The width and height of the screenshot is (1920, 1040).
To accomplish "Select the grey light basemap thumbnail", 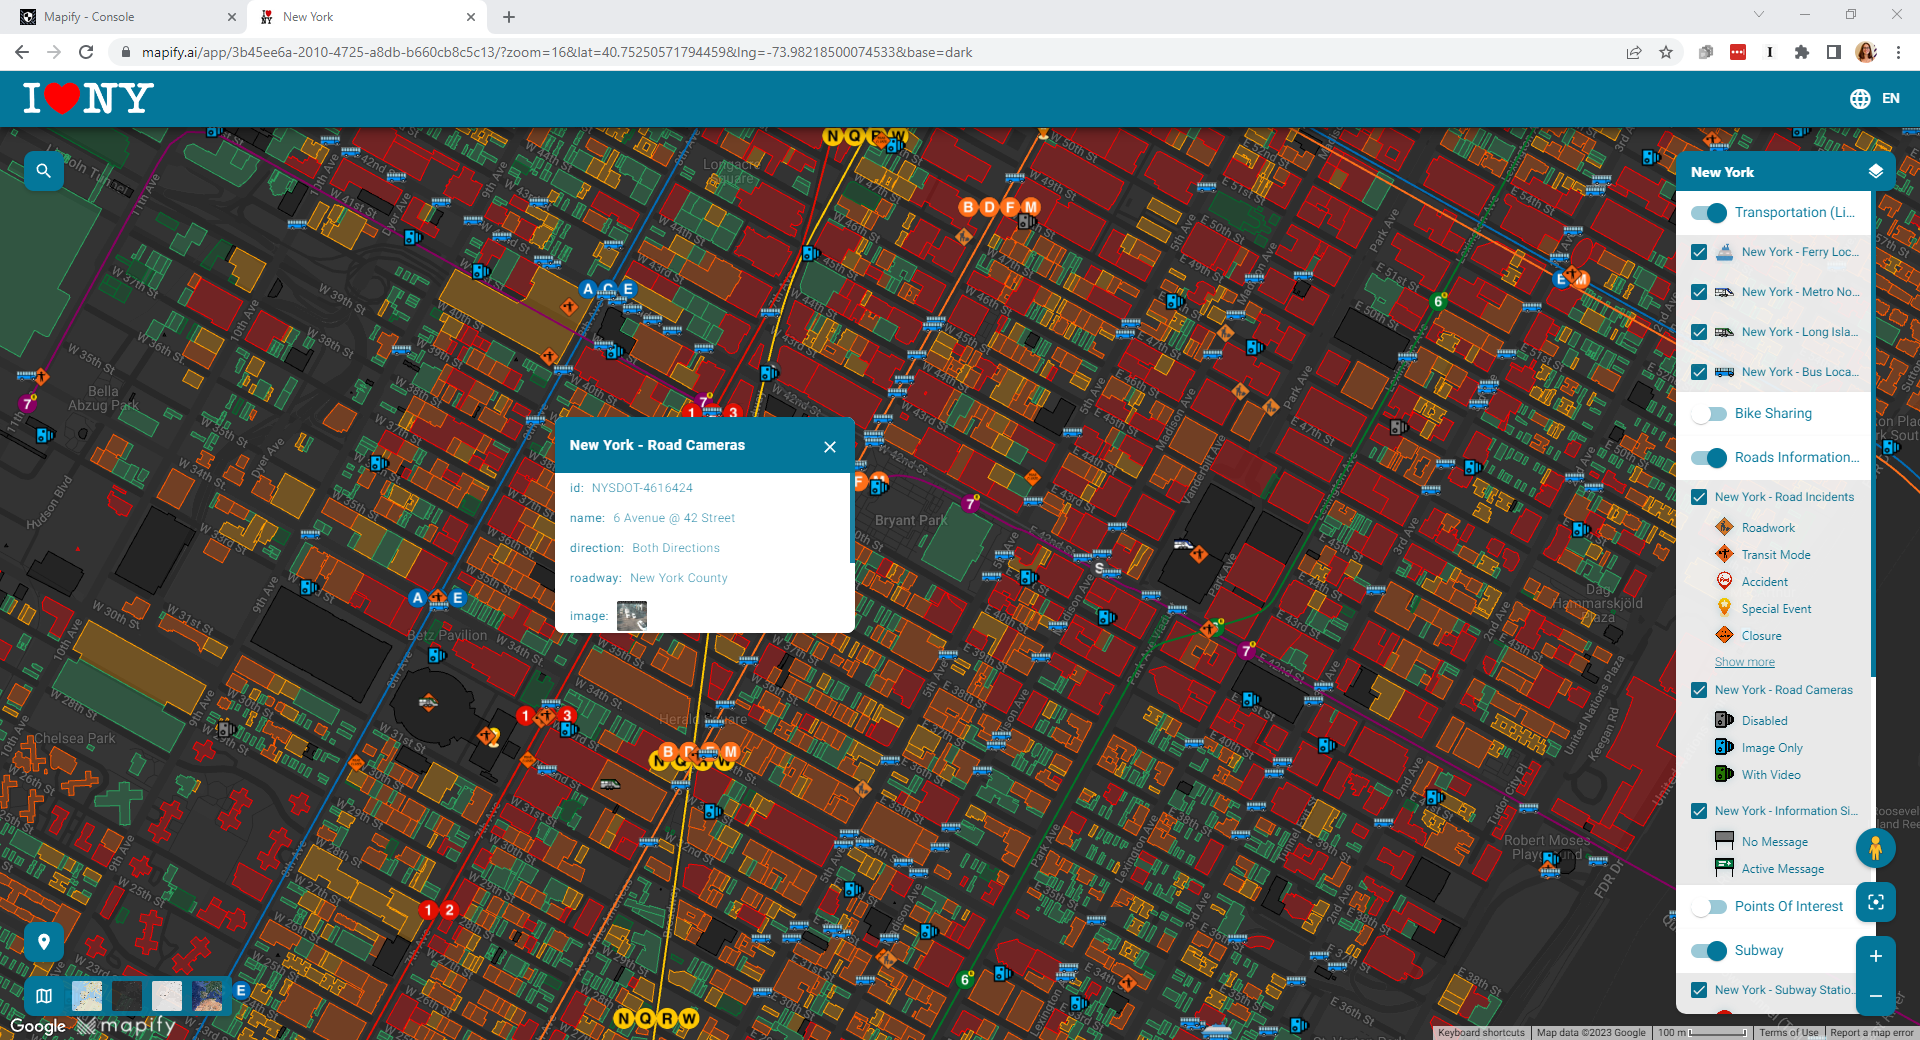I will click(167, 996).
